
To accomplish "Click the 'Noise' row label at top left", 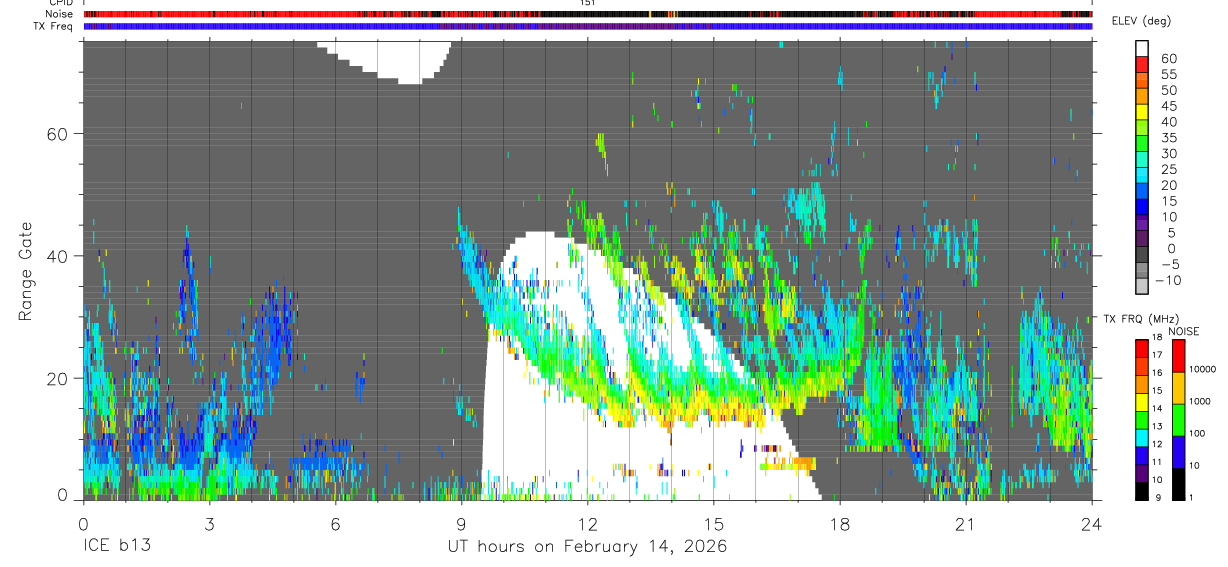I will (x=61, y=14).
